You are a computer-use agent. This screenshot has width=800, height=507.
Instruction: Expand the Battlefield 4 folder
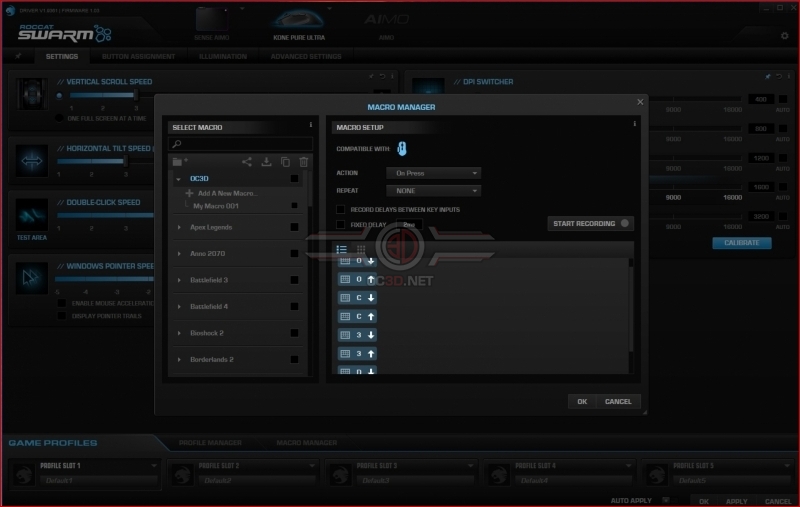[x=179, y=307]
